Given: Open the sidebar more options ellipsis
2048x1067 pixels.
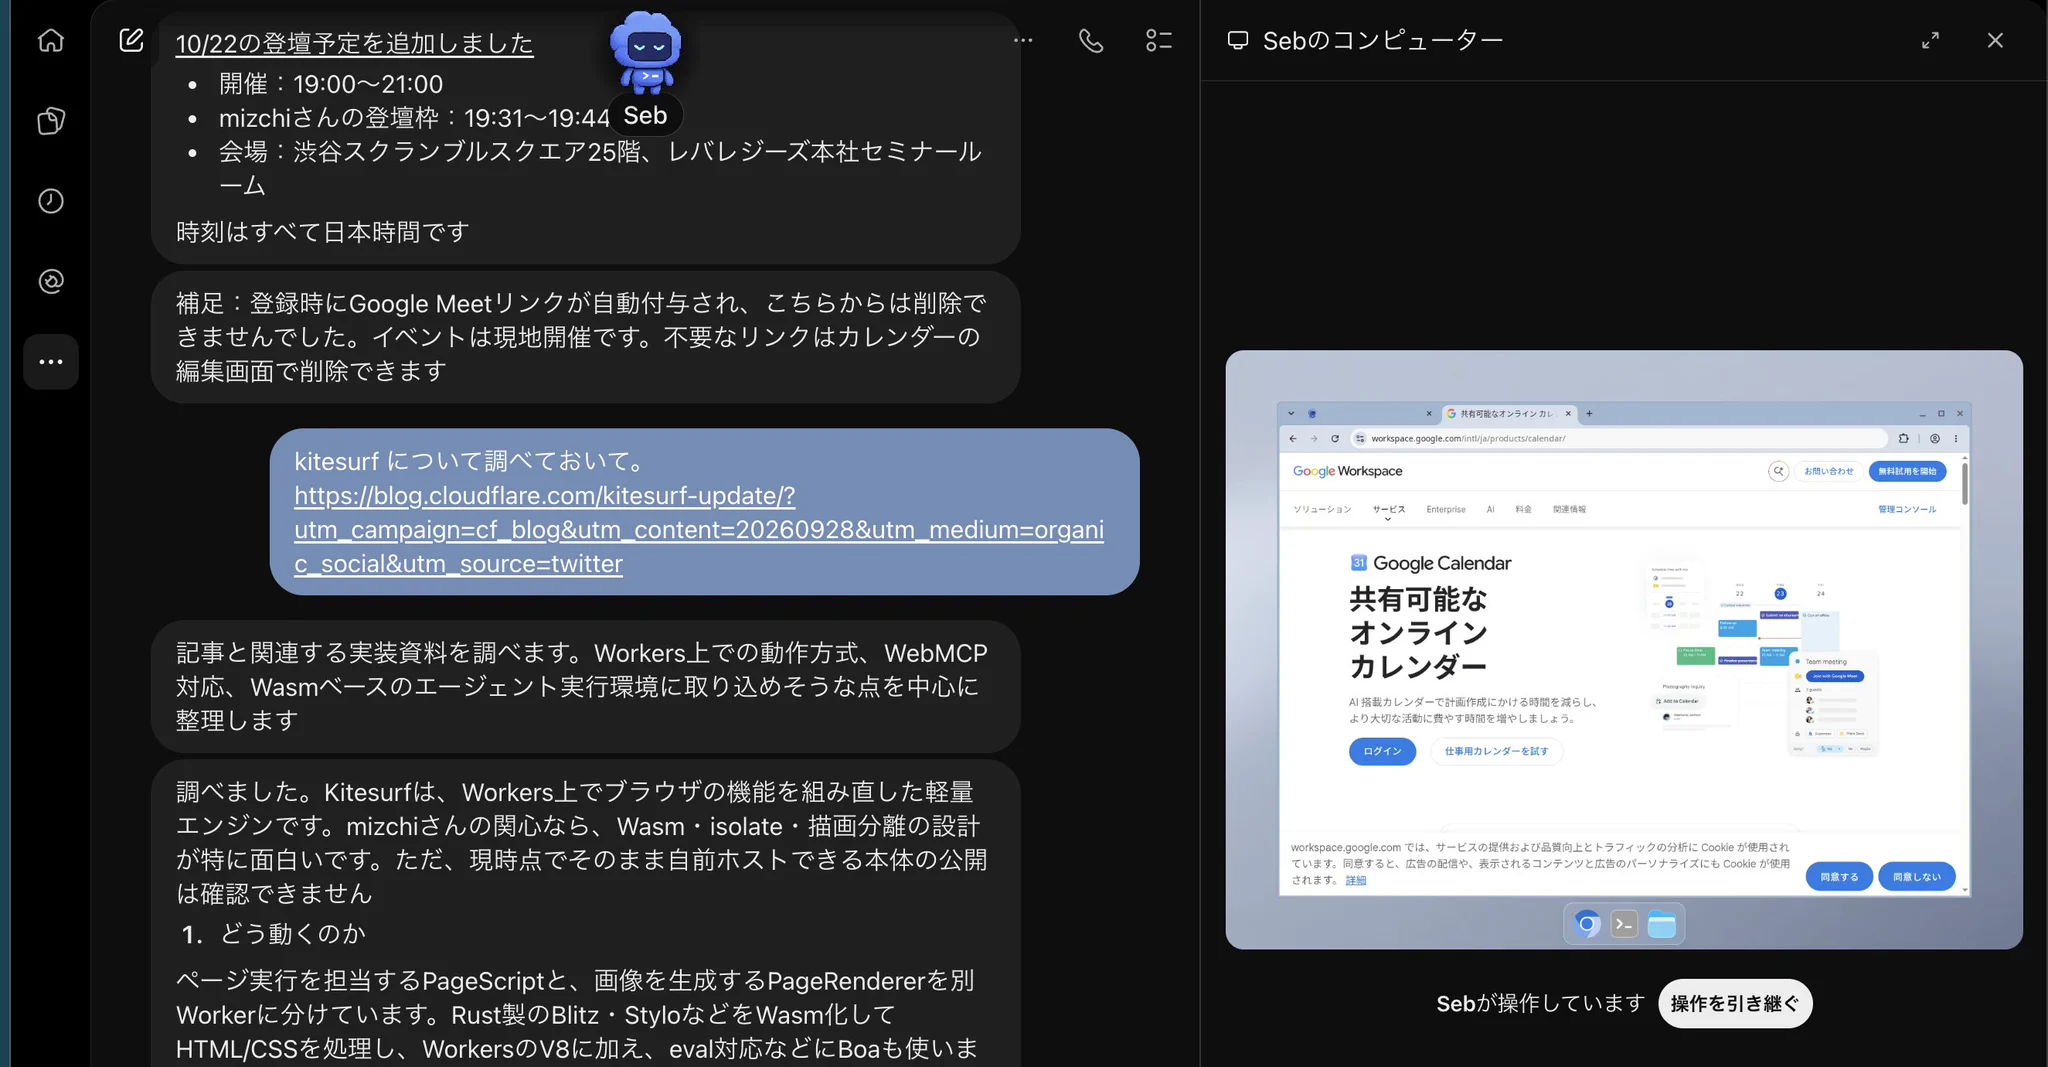Looking at the screenshot, I should [x=51, y=362].
